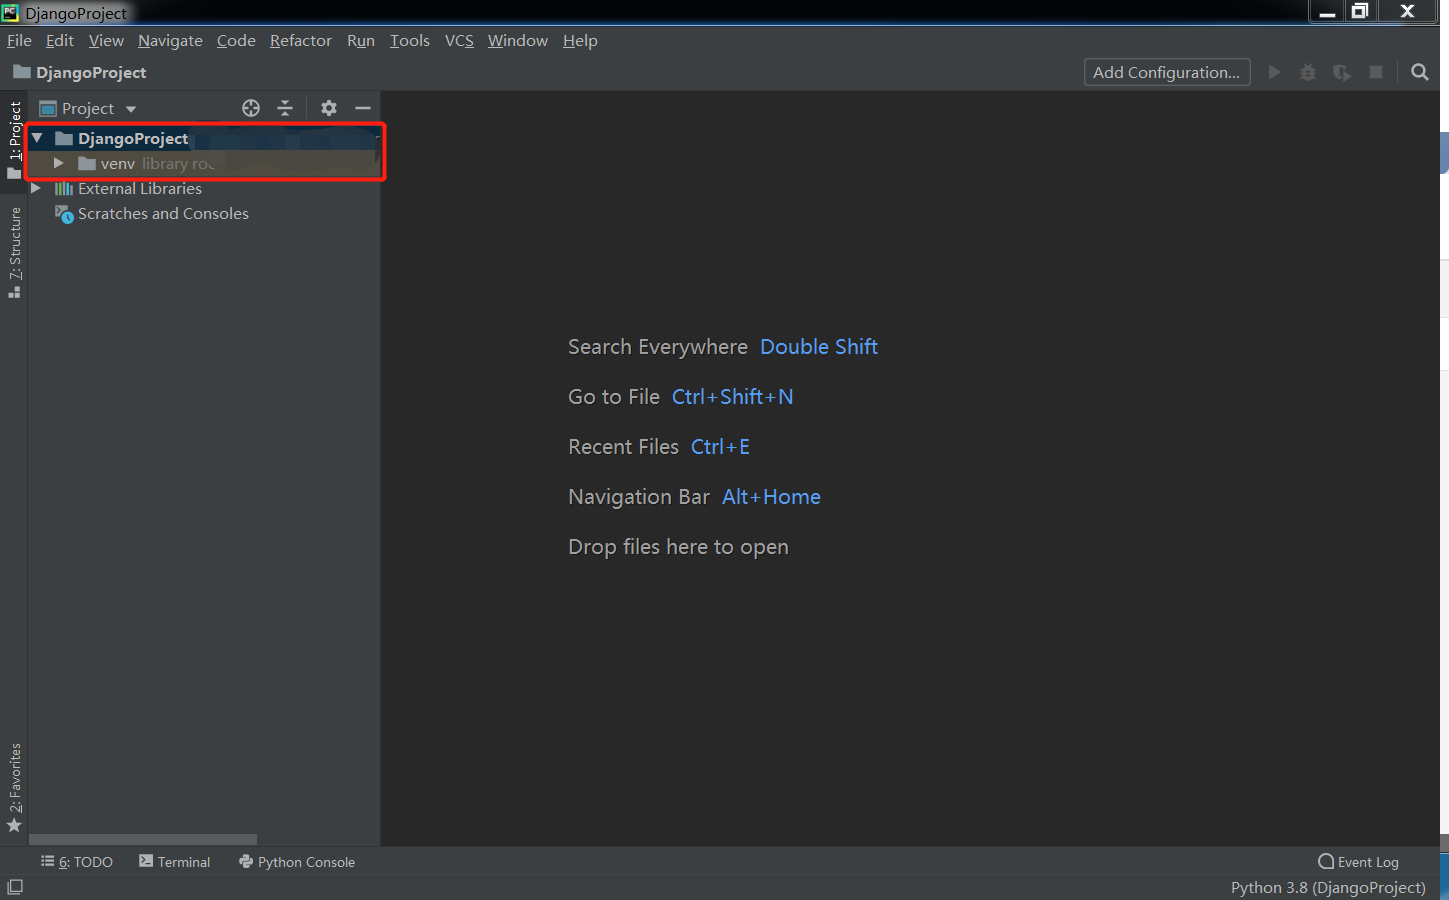This screenshot has height=900, width=1449.
Task: Click the Debug bug icon in toolbar
Action: coord(1308,72)
